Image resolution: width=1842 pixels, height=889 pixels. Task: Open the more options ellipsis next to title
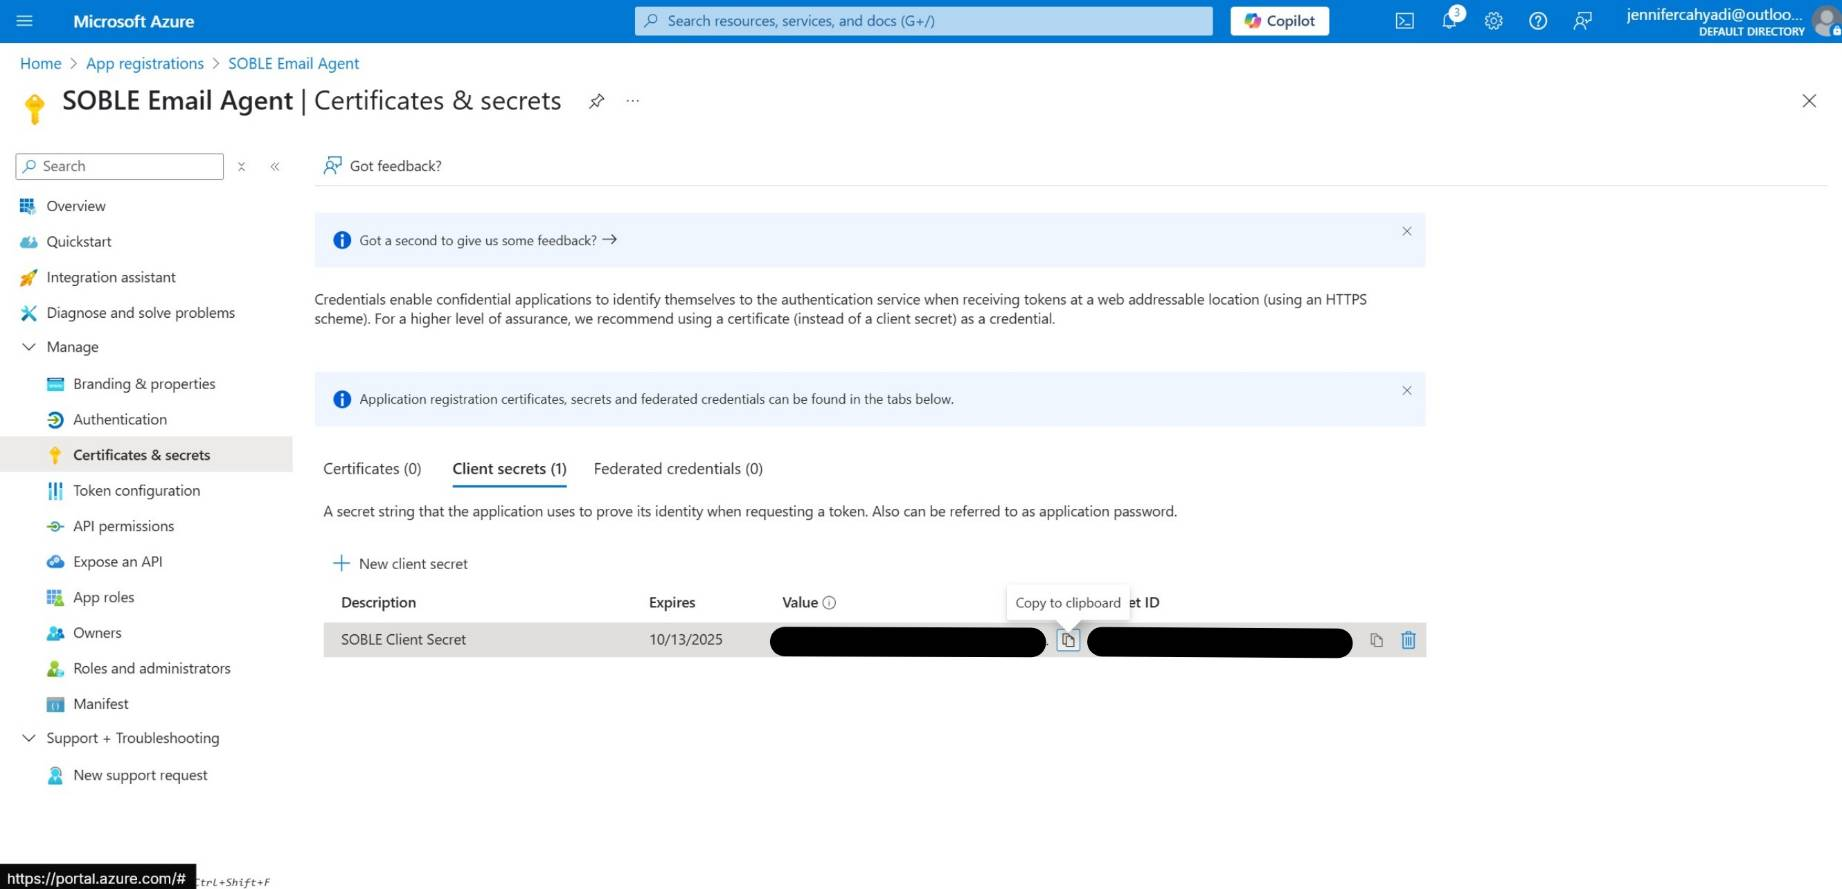click(633, 101)
